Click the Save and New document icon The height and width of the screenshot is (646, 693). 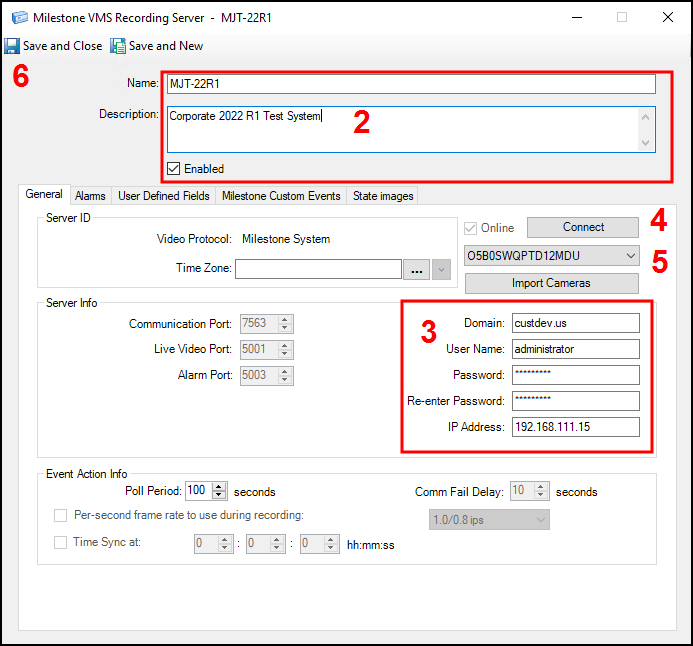pyautogui.click(x=118, y=46)
